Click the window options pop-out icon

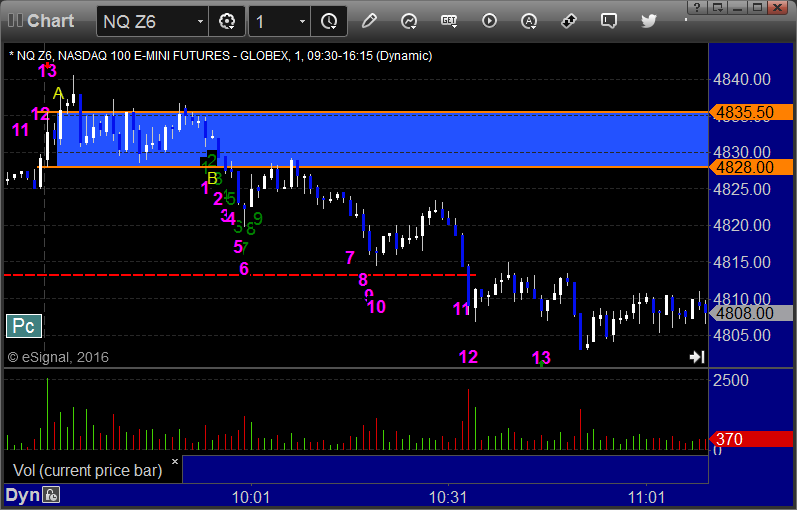pyautogui.click(x=717, y=7)
